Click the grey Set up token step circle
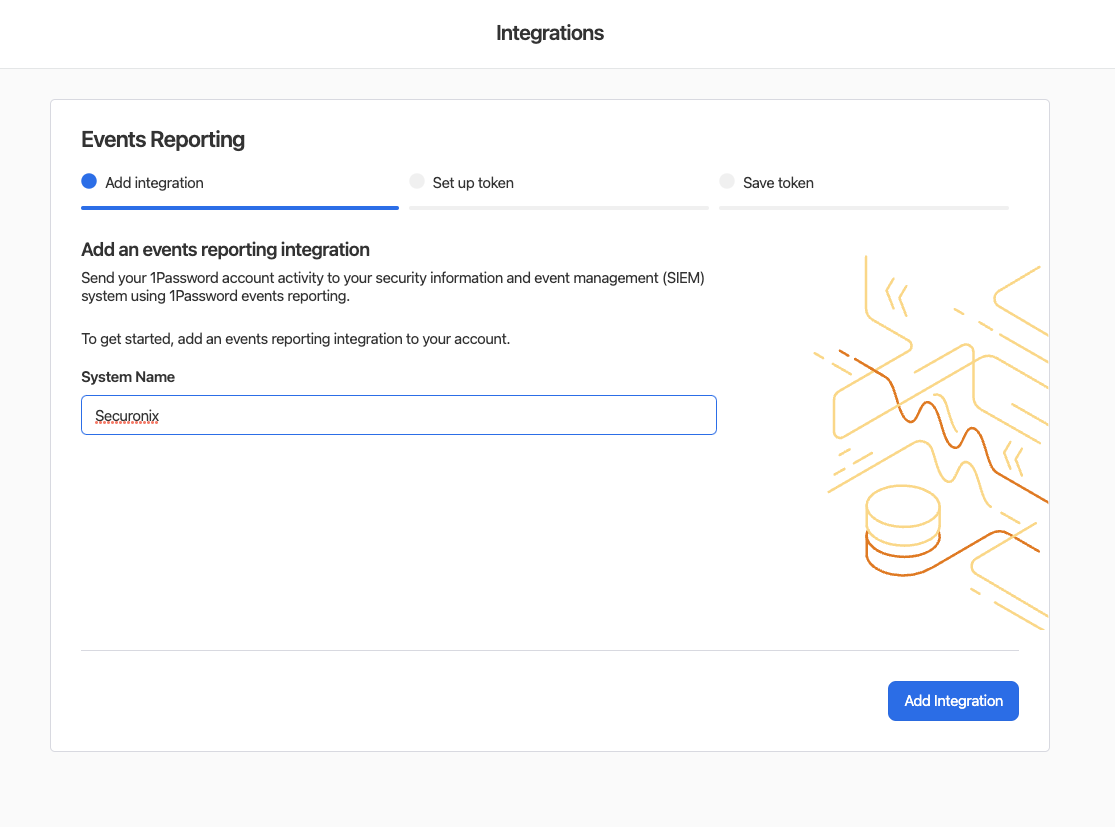 pos(417,182)
